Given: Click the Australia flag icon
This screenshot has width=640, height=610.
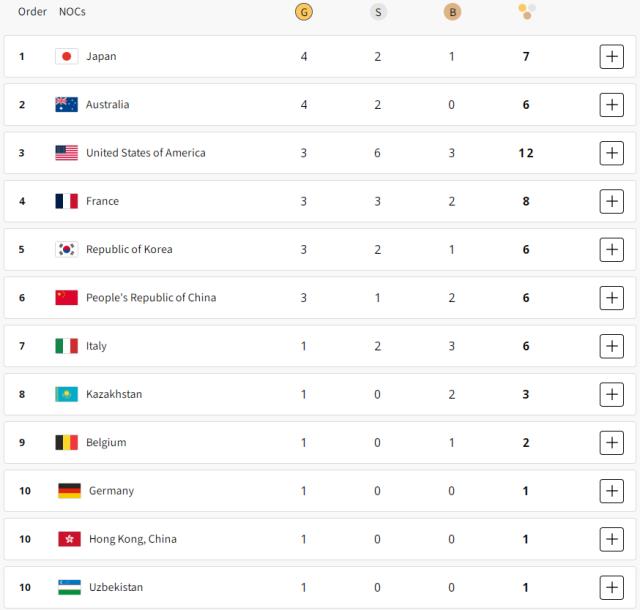Looking at the screenshot, I should 66,104.
